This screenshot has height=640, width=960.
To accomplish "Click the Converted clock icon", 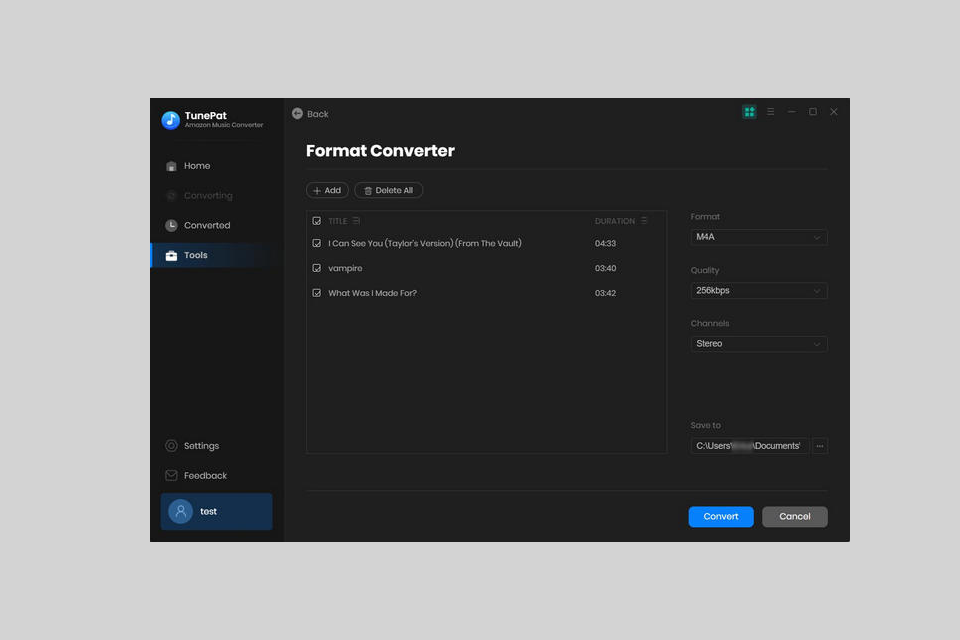I will [x=171, y=225].
